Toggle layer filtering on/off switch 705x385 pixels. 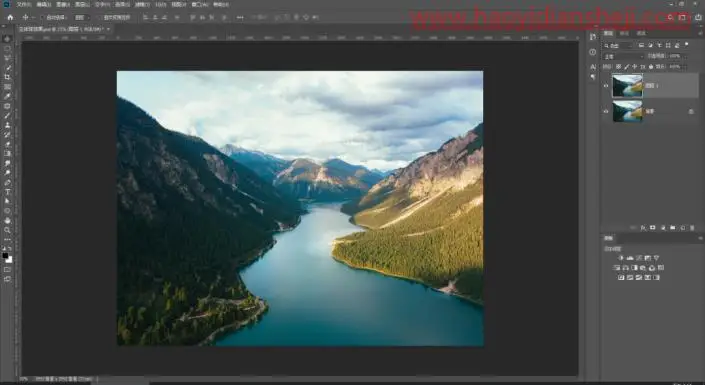point(687,45)
